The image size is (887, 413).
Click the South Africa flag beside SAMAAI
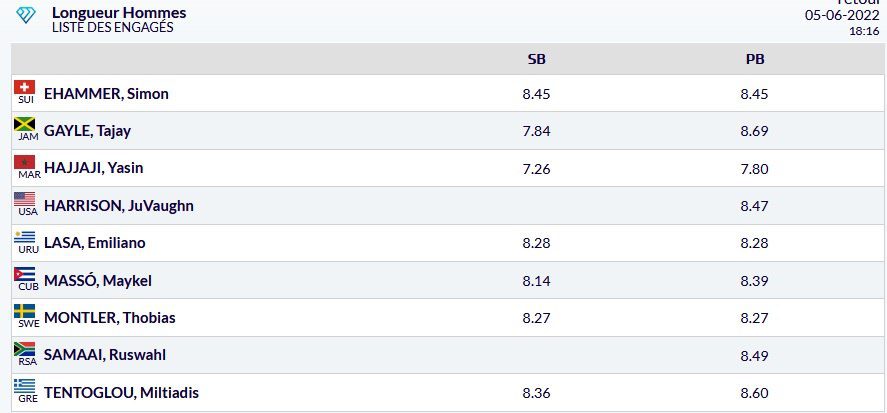tap(24, 349)
